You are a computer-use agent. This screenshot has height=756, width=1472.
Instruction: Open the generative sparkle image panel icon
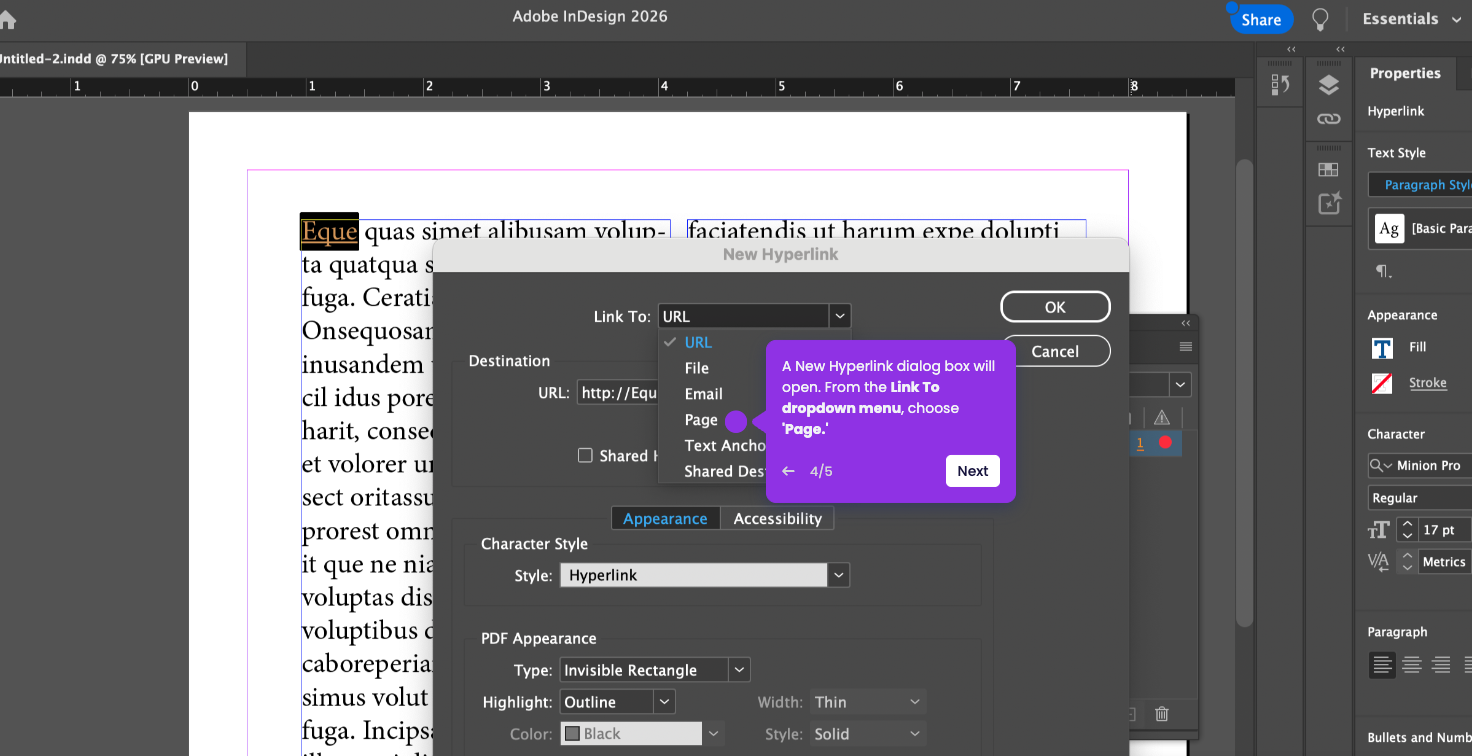(x=1328, y=203)
